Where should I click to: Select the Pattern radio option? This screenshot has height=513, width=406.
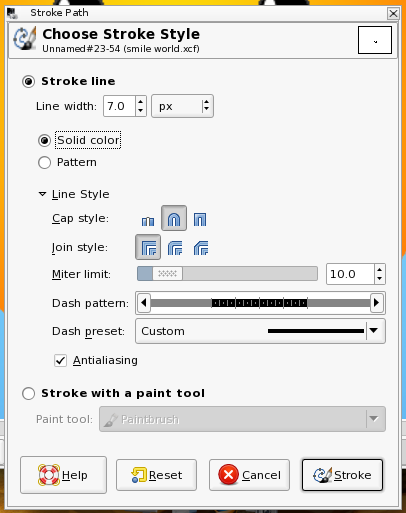(x=44, y=163)
